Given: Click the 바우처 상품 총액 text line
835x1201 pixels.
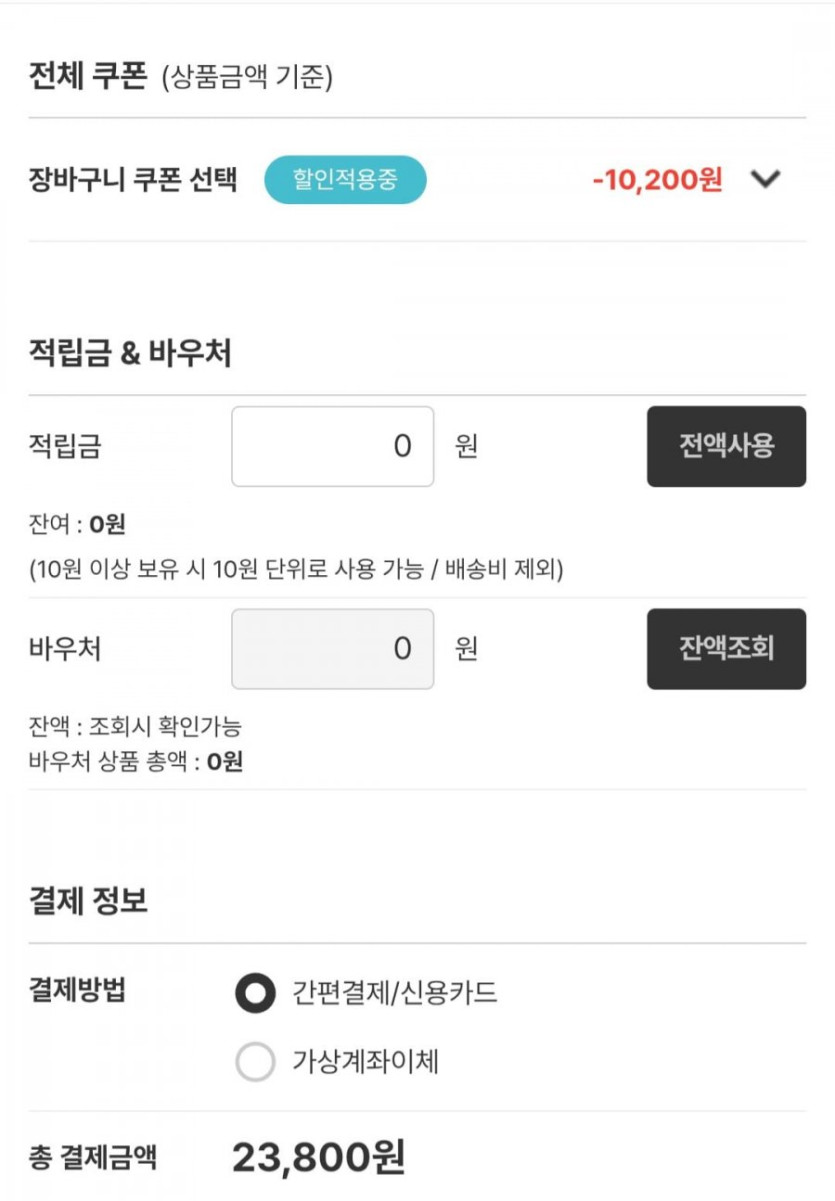Looking at the screenshot, I should tap(136, 763).
